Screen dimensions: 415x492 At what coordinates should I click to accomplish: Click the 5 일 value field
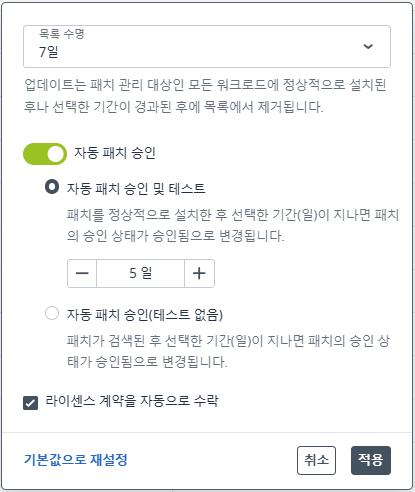(x=140, y=273)
